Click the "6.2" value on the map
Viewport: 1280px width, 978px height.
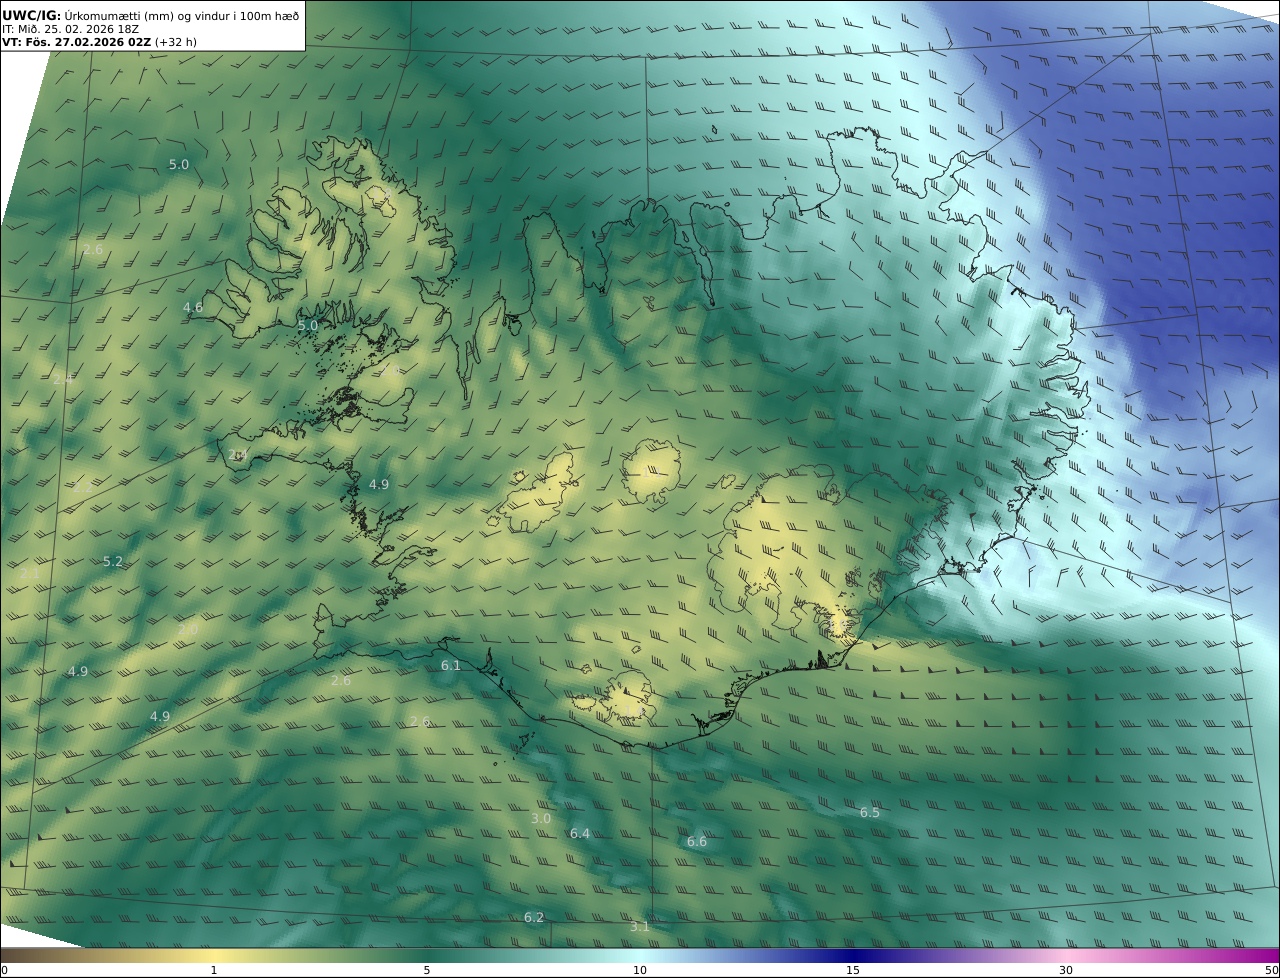tap(534, 918)
